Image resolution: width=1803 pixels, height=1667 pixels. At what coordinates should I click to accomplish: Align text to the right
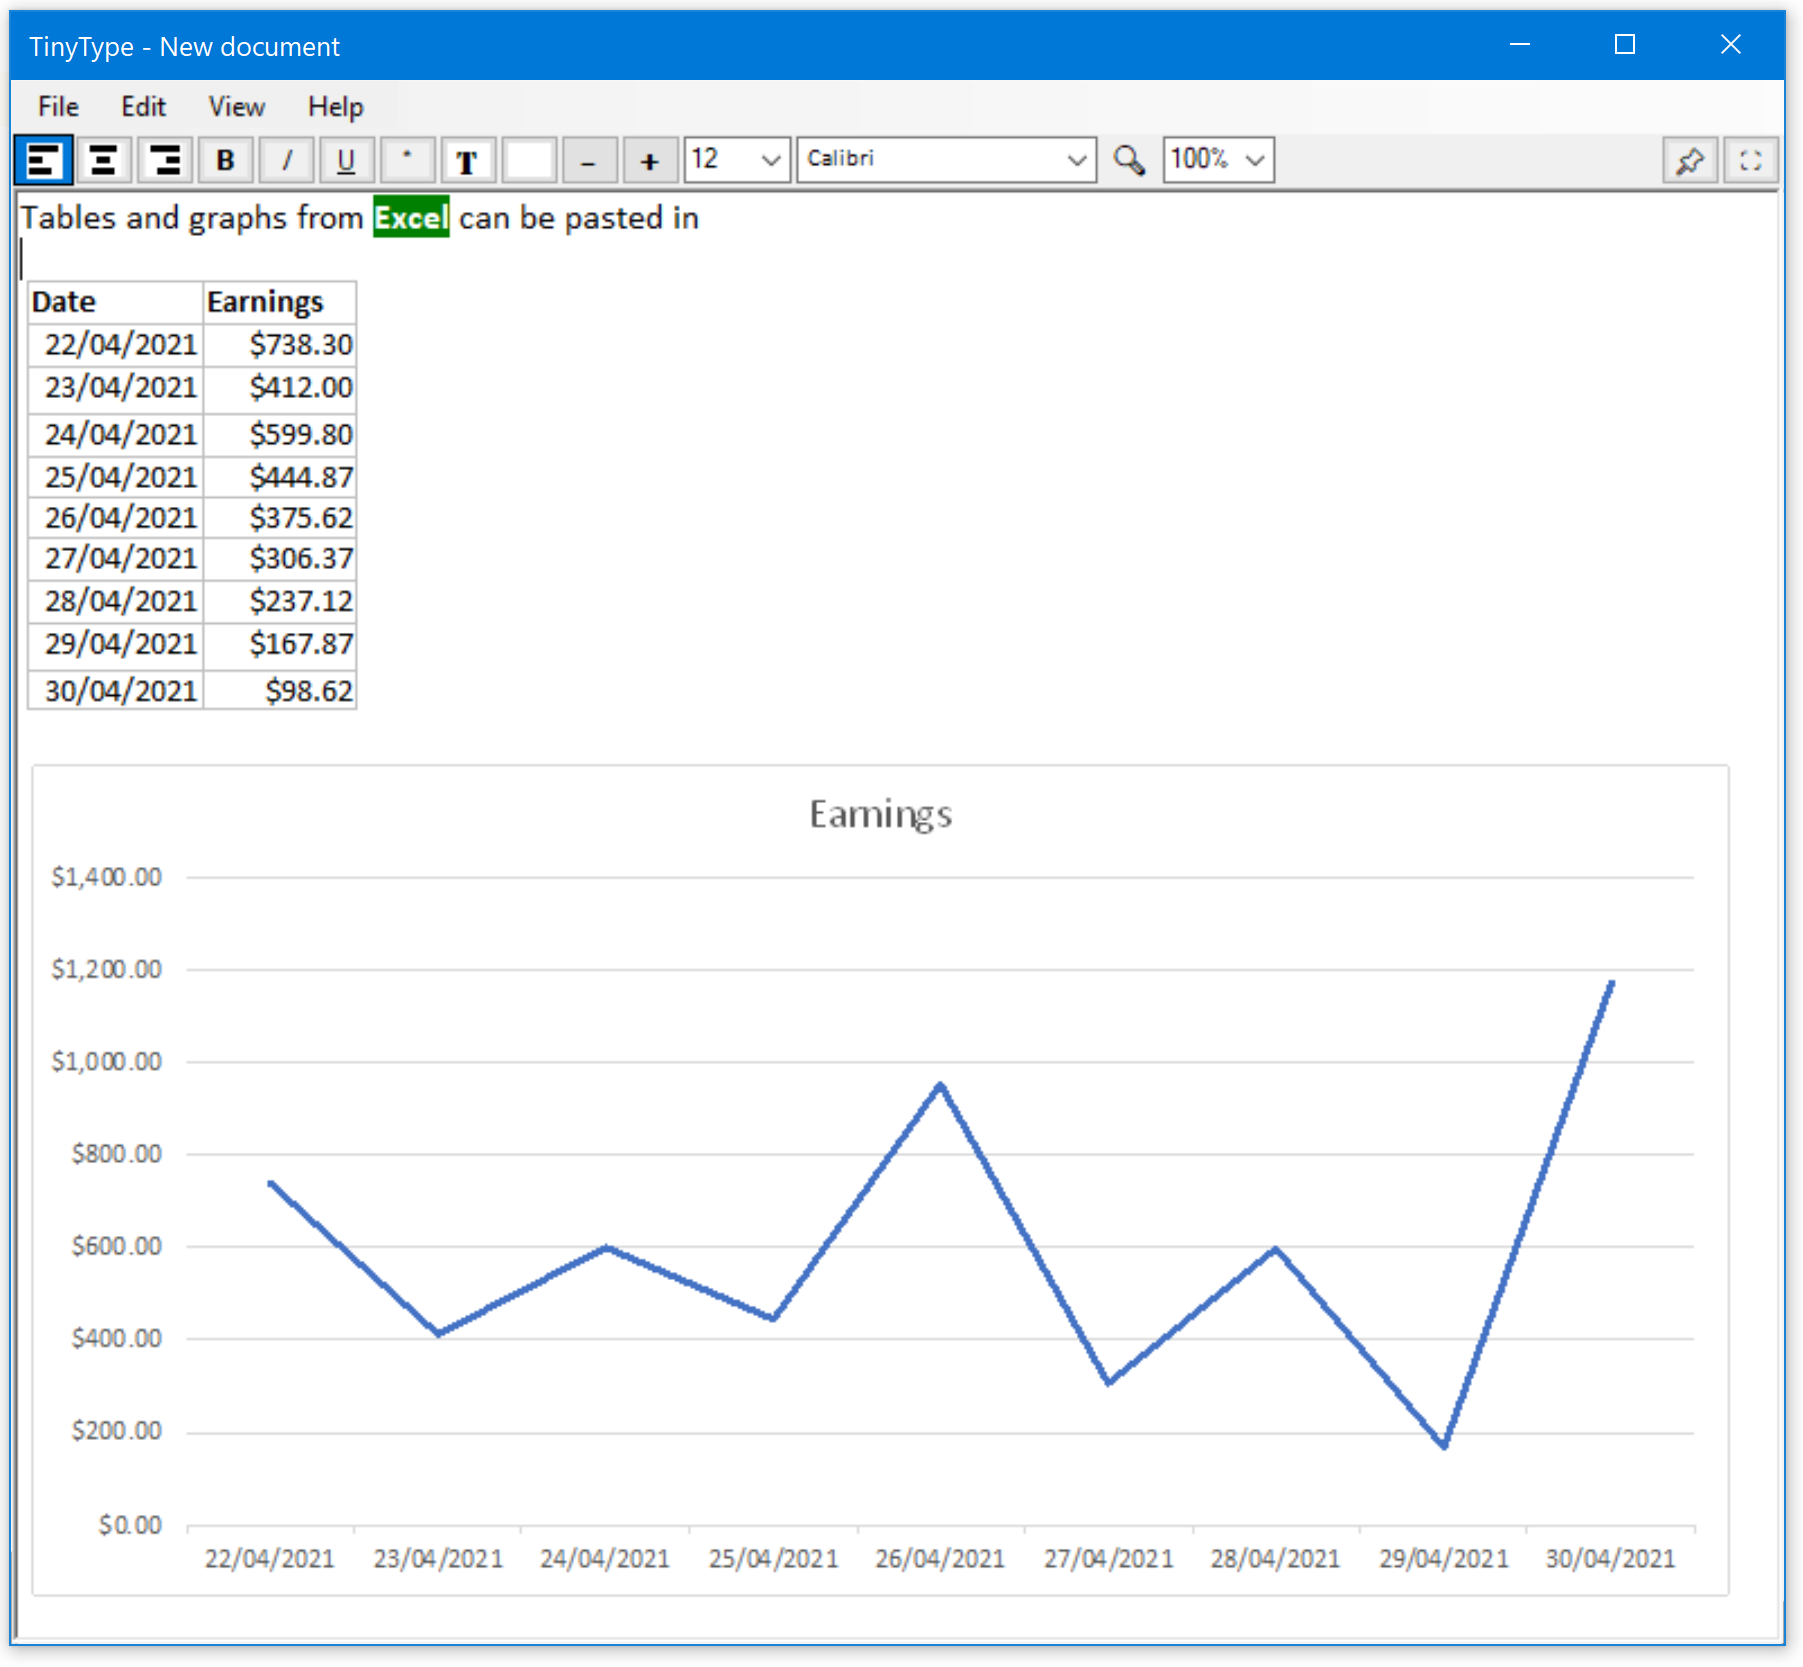click(165, 160)
